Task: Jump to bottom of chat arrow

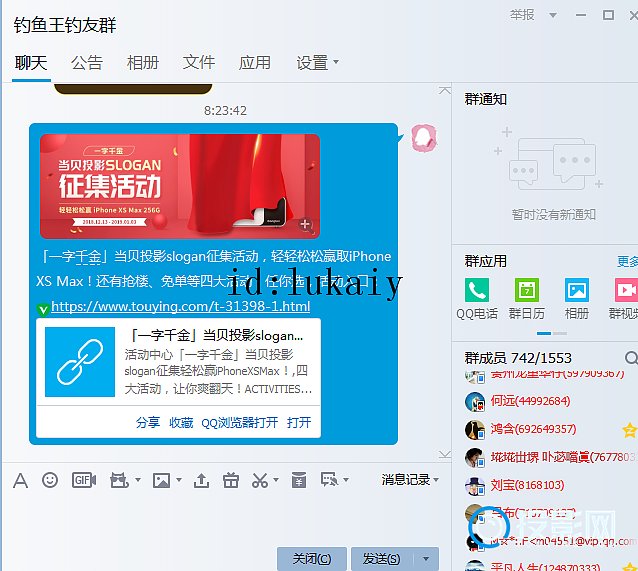Action: click(445, 454)
